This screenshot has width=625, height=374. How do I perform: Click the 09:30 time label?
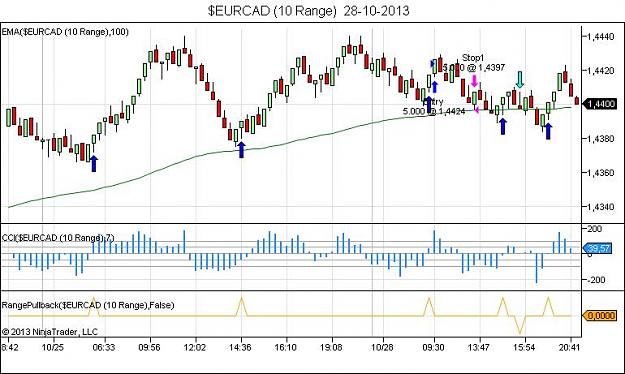click(x=433, y=347)
